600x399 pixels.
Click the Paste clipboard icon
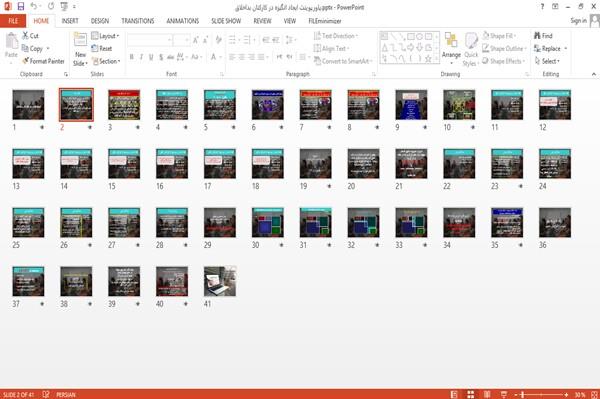[11, 41]
